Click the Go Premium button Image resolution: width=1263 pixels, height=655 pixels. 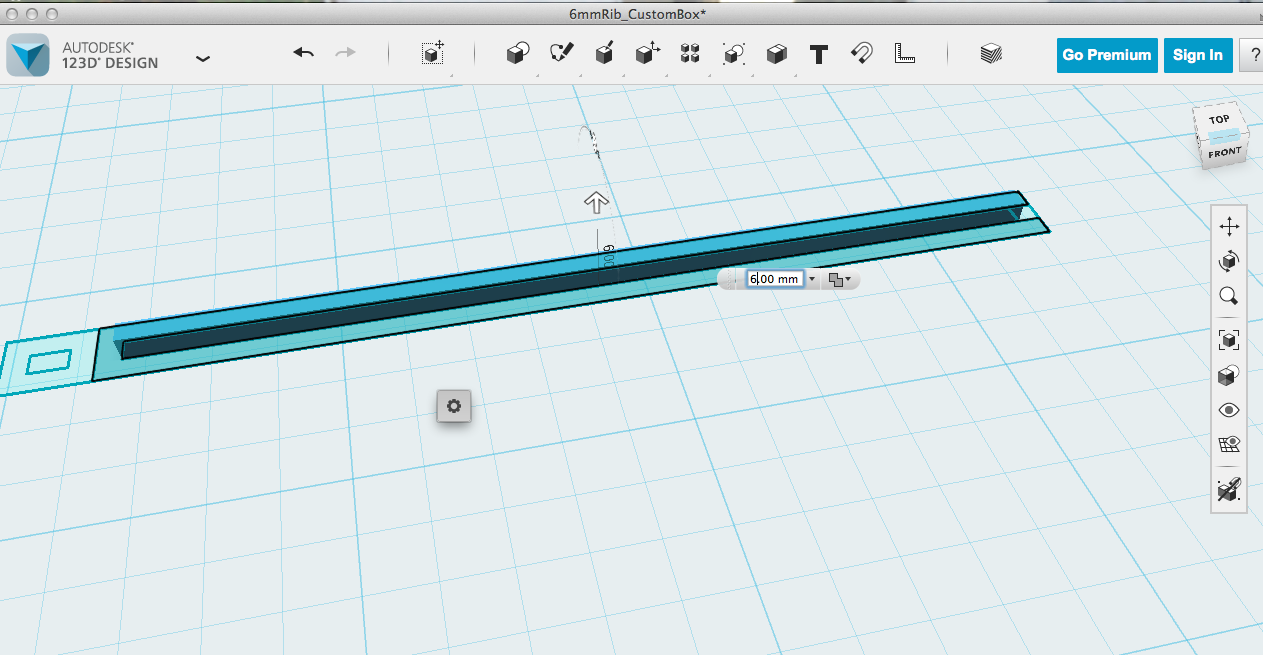[x=1107, y=55]
